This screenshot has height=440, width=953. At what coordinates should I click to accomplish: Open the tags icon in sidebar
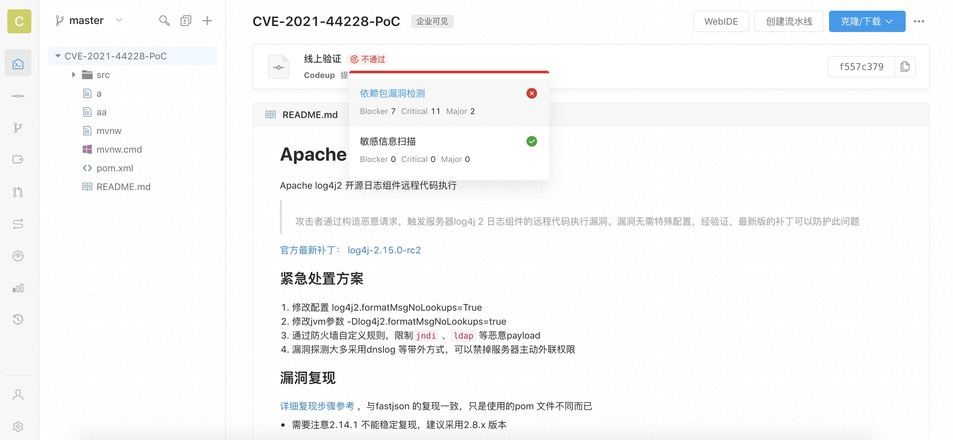coord(18,160)
